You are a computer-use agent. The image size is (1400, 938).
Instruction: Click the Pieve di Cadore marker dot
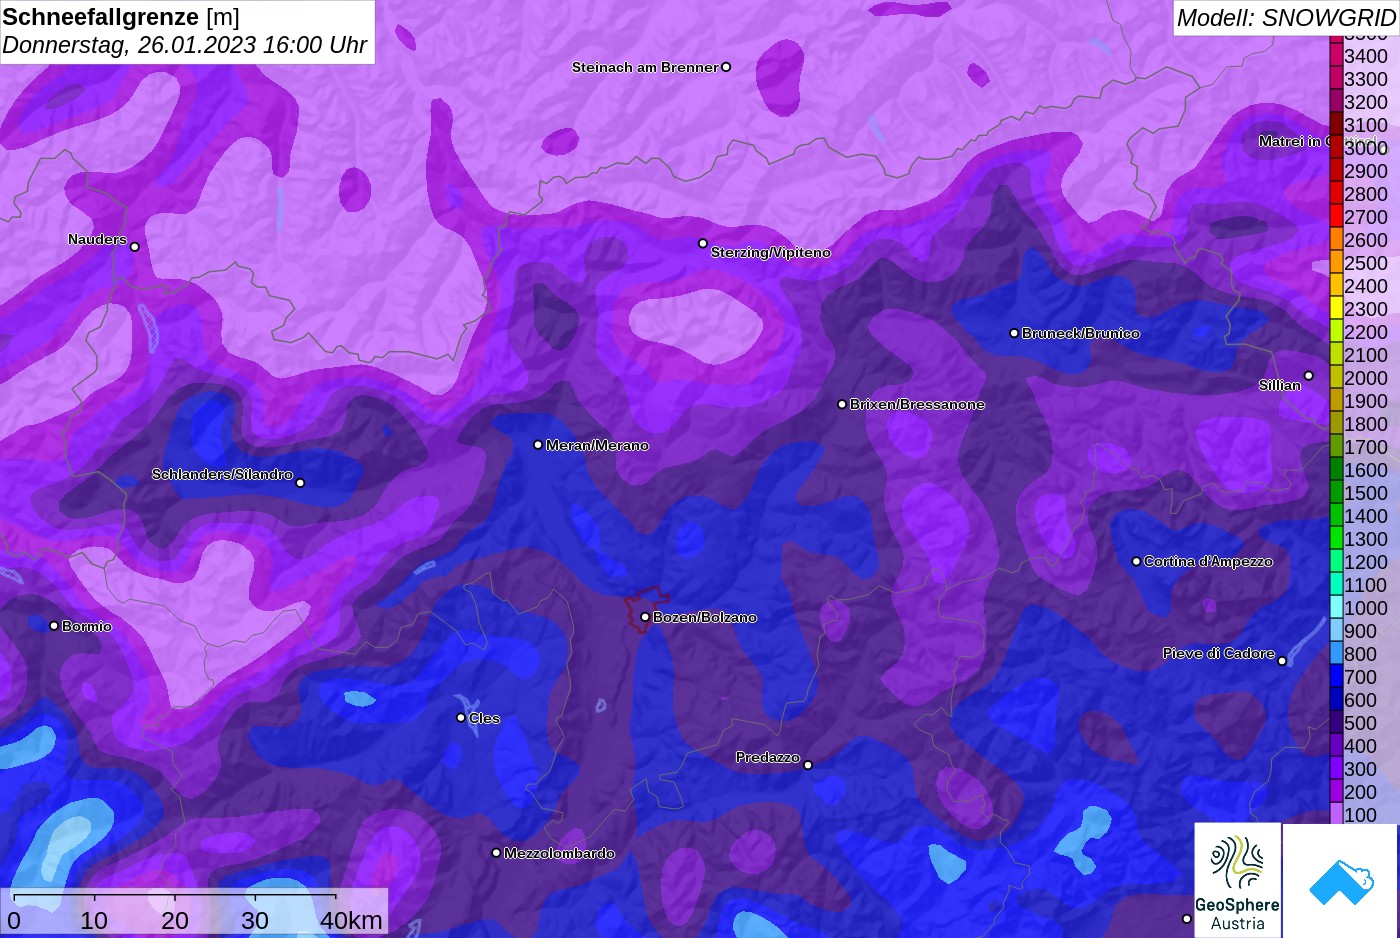pos(1282,660)
